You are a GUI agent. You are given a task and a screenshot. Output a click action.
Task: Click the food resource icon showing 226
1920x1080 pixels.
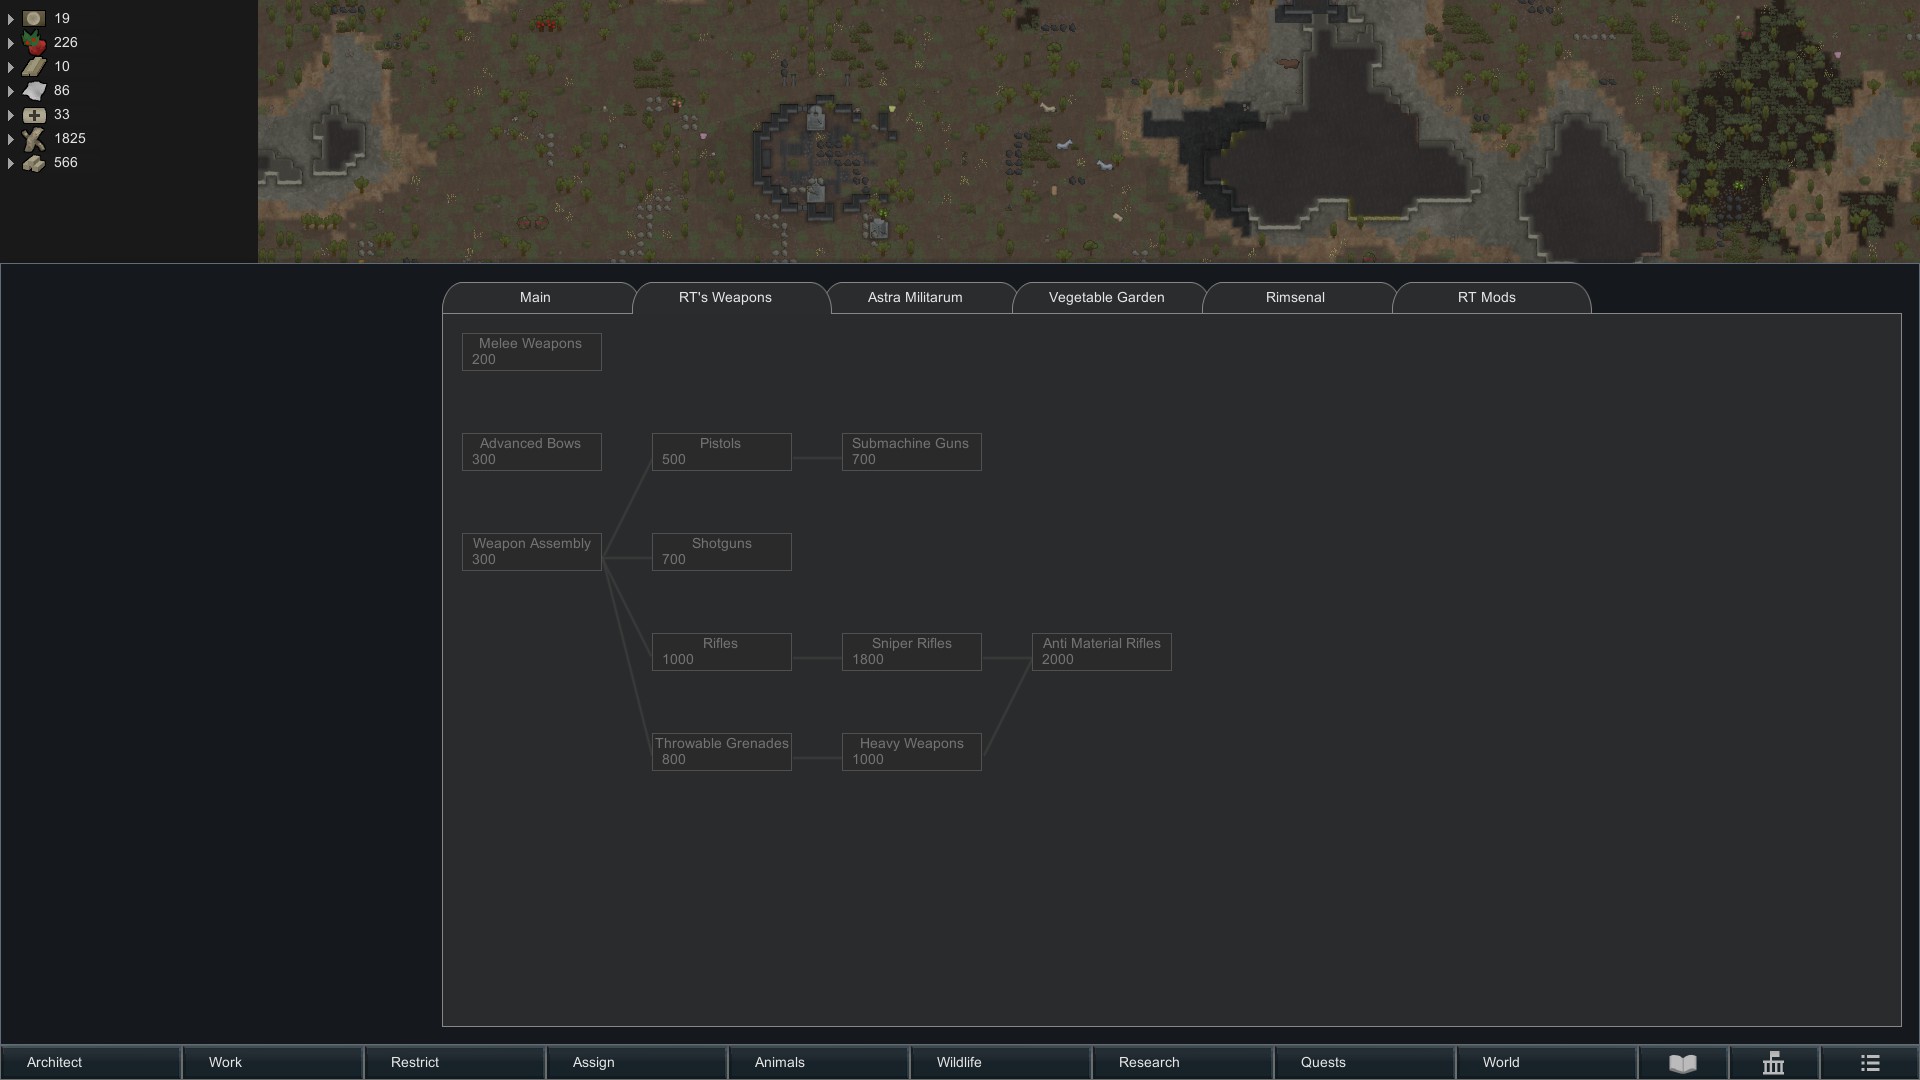[x=34, y=42]
